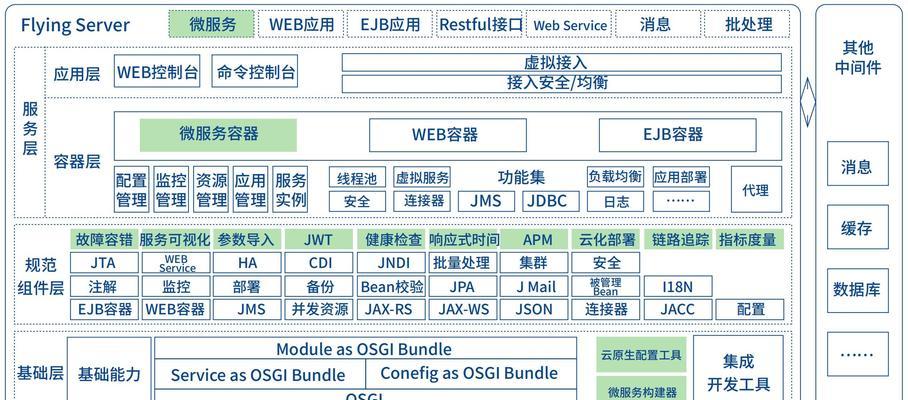Viewport: 908px width, 400px height.
Task: Select the '负载均衡' box
Action: (x=615, y=177)
